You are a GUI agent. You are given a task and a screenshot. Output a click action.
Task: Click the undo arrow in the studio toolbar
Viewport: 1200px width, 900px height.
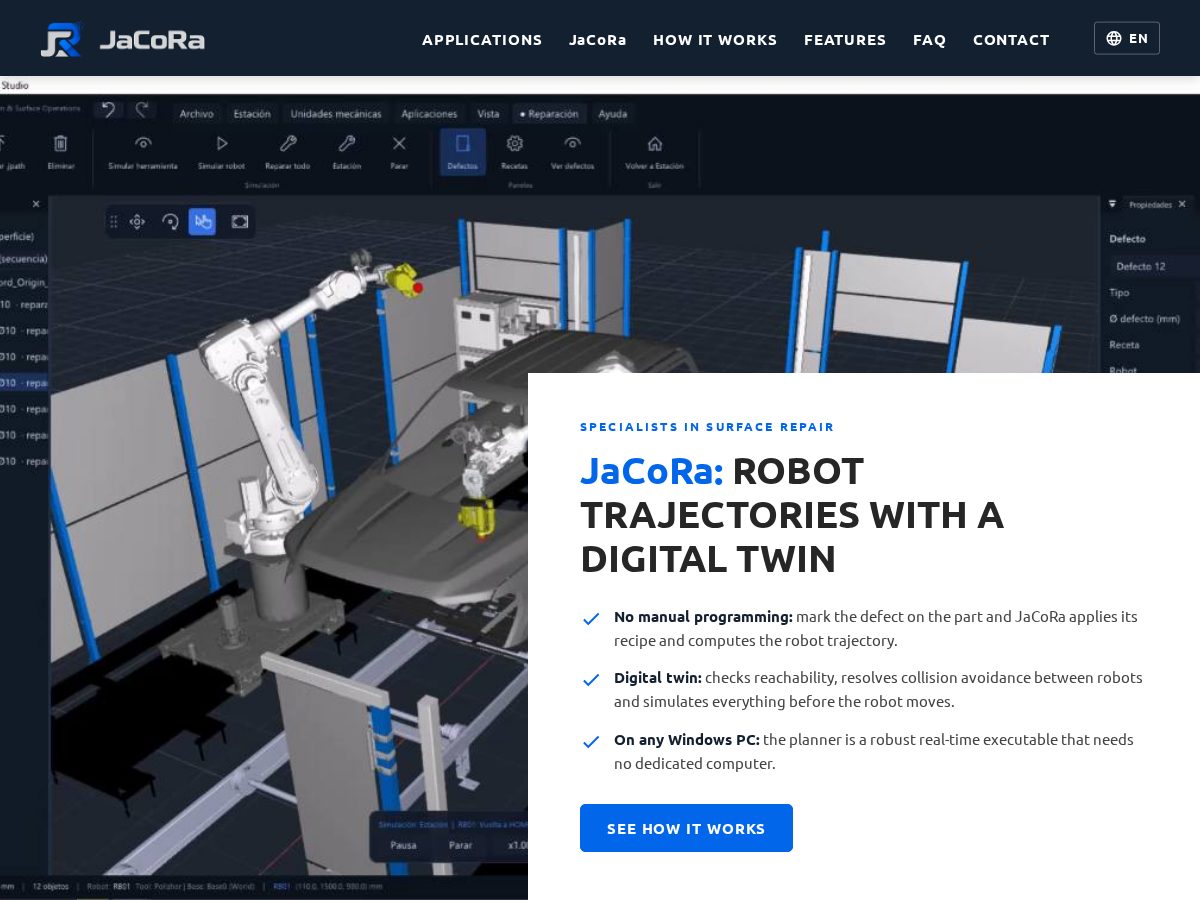[x=109, y=110]
